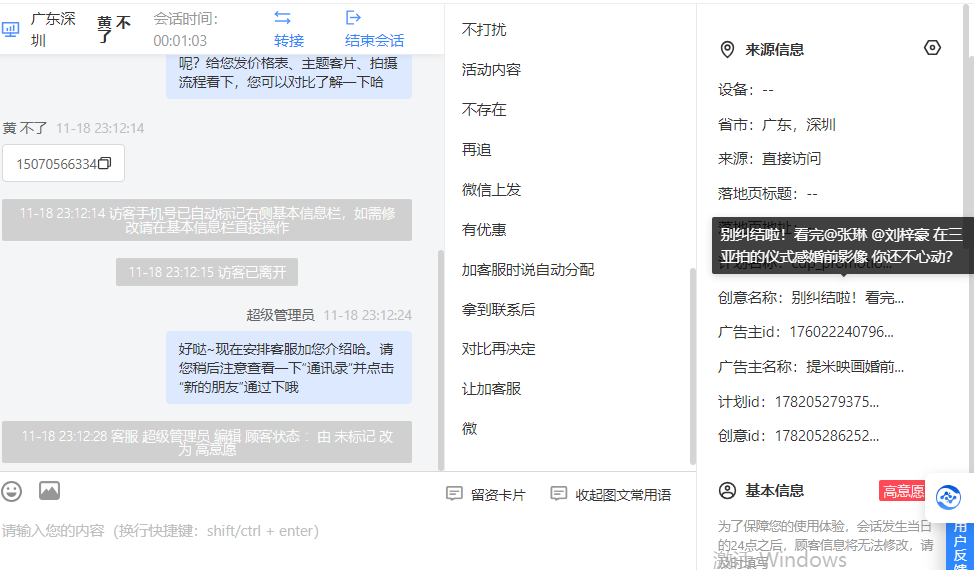Image resolution: width=974 pixels, height=570 pixels.
Task: Click the 来源：直接访问 row
Action: (769, 159)
